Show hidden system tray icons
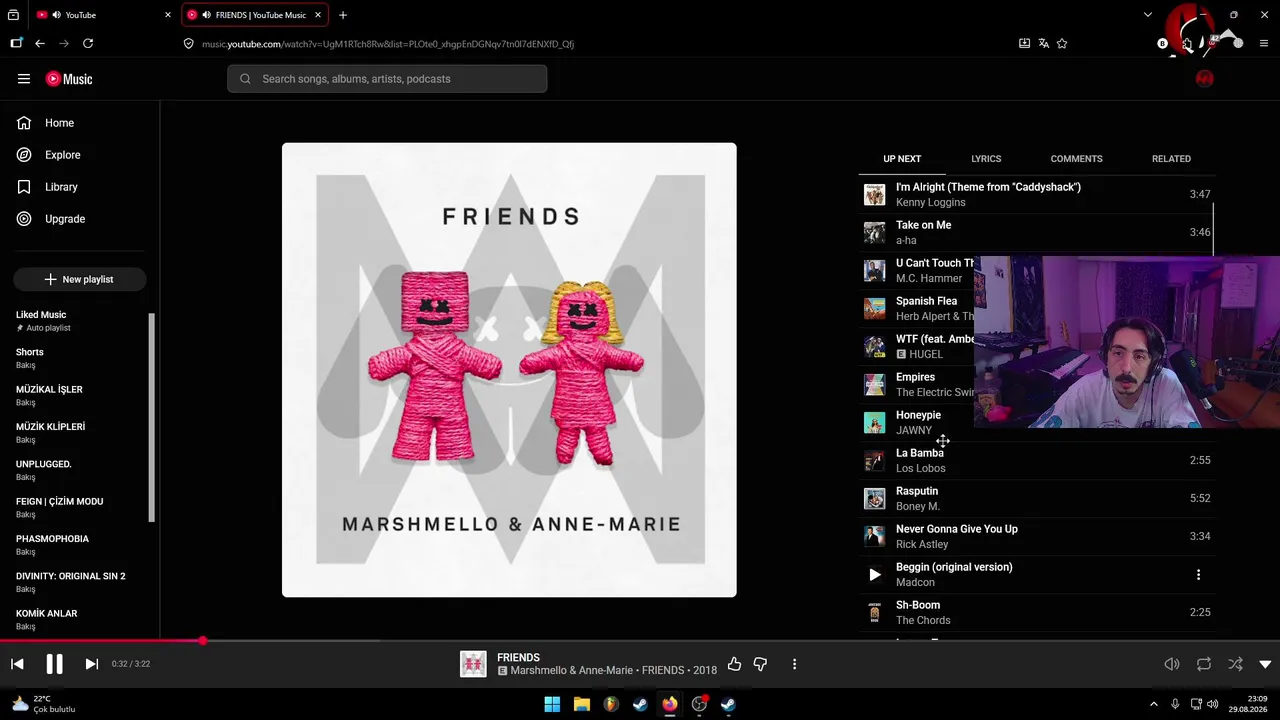Viewport: 1280px width, 720px height. tap(1153, 704)
